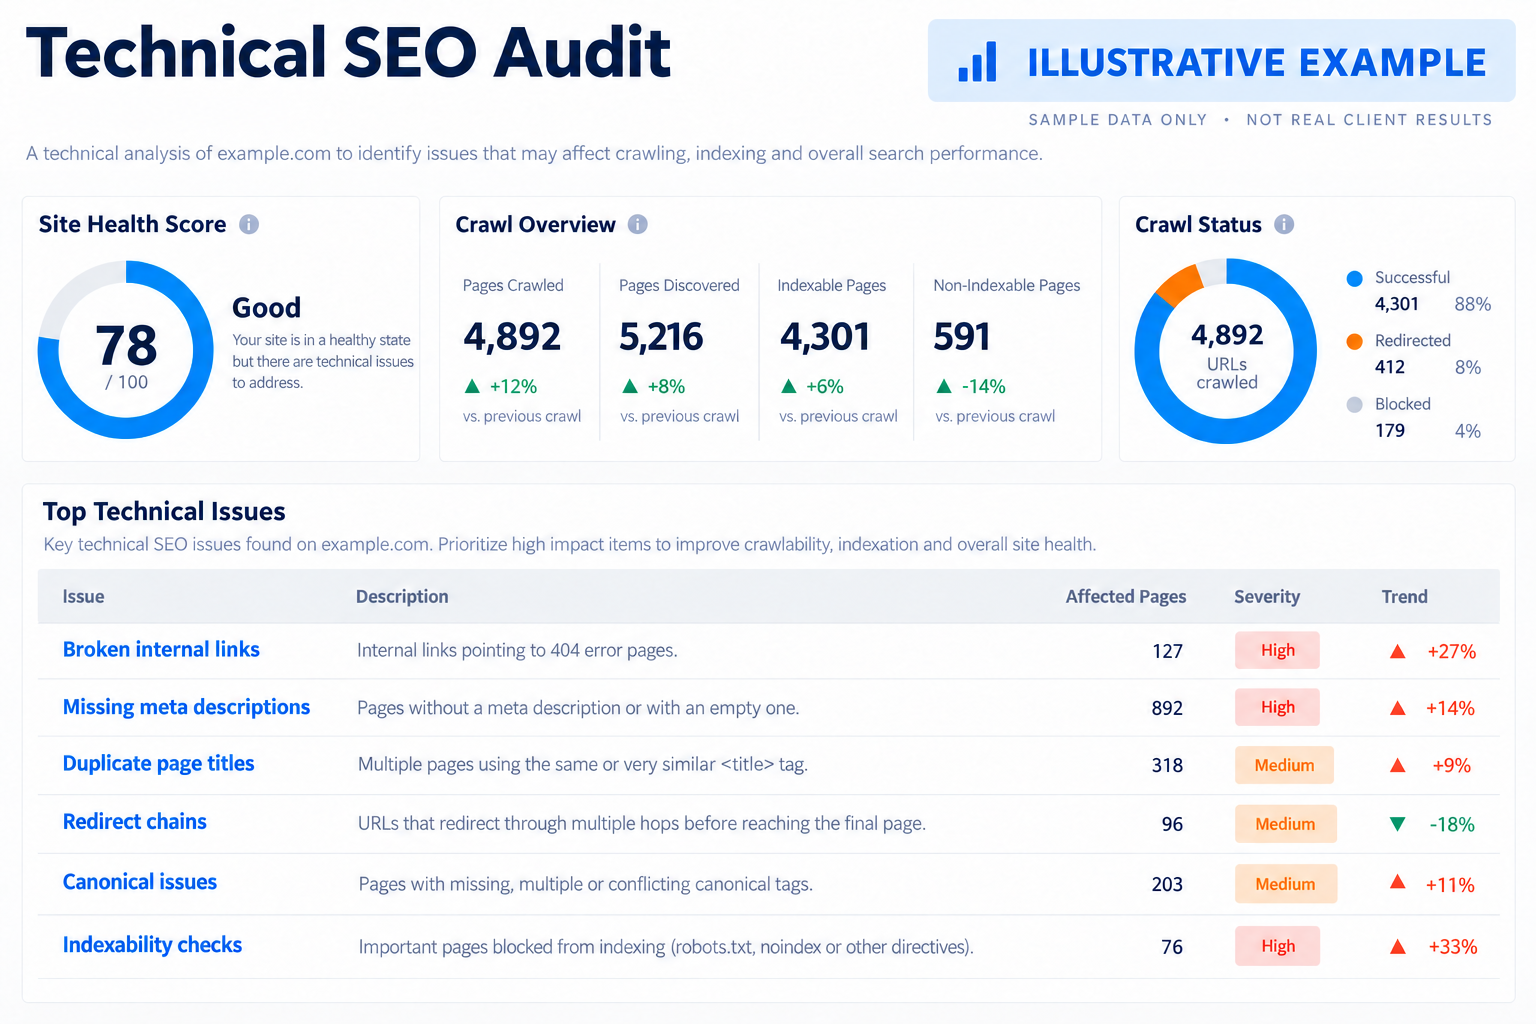
Task: Click the gray Blocked legend dot
Action: [1355, 405]
